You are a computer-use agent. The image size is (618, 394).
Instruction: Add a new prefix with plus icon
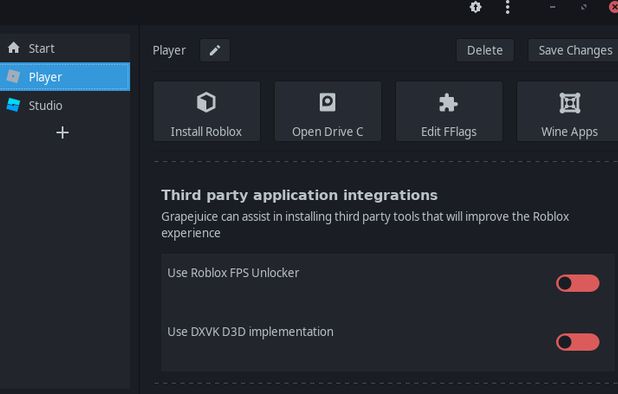[x=62, y=132]
